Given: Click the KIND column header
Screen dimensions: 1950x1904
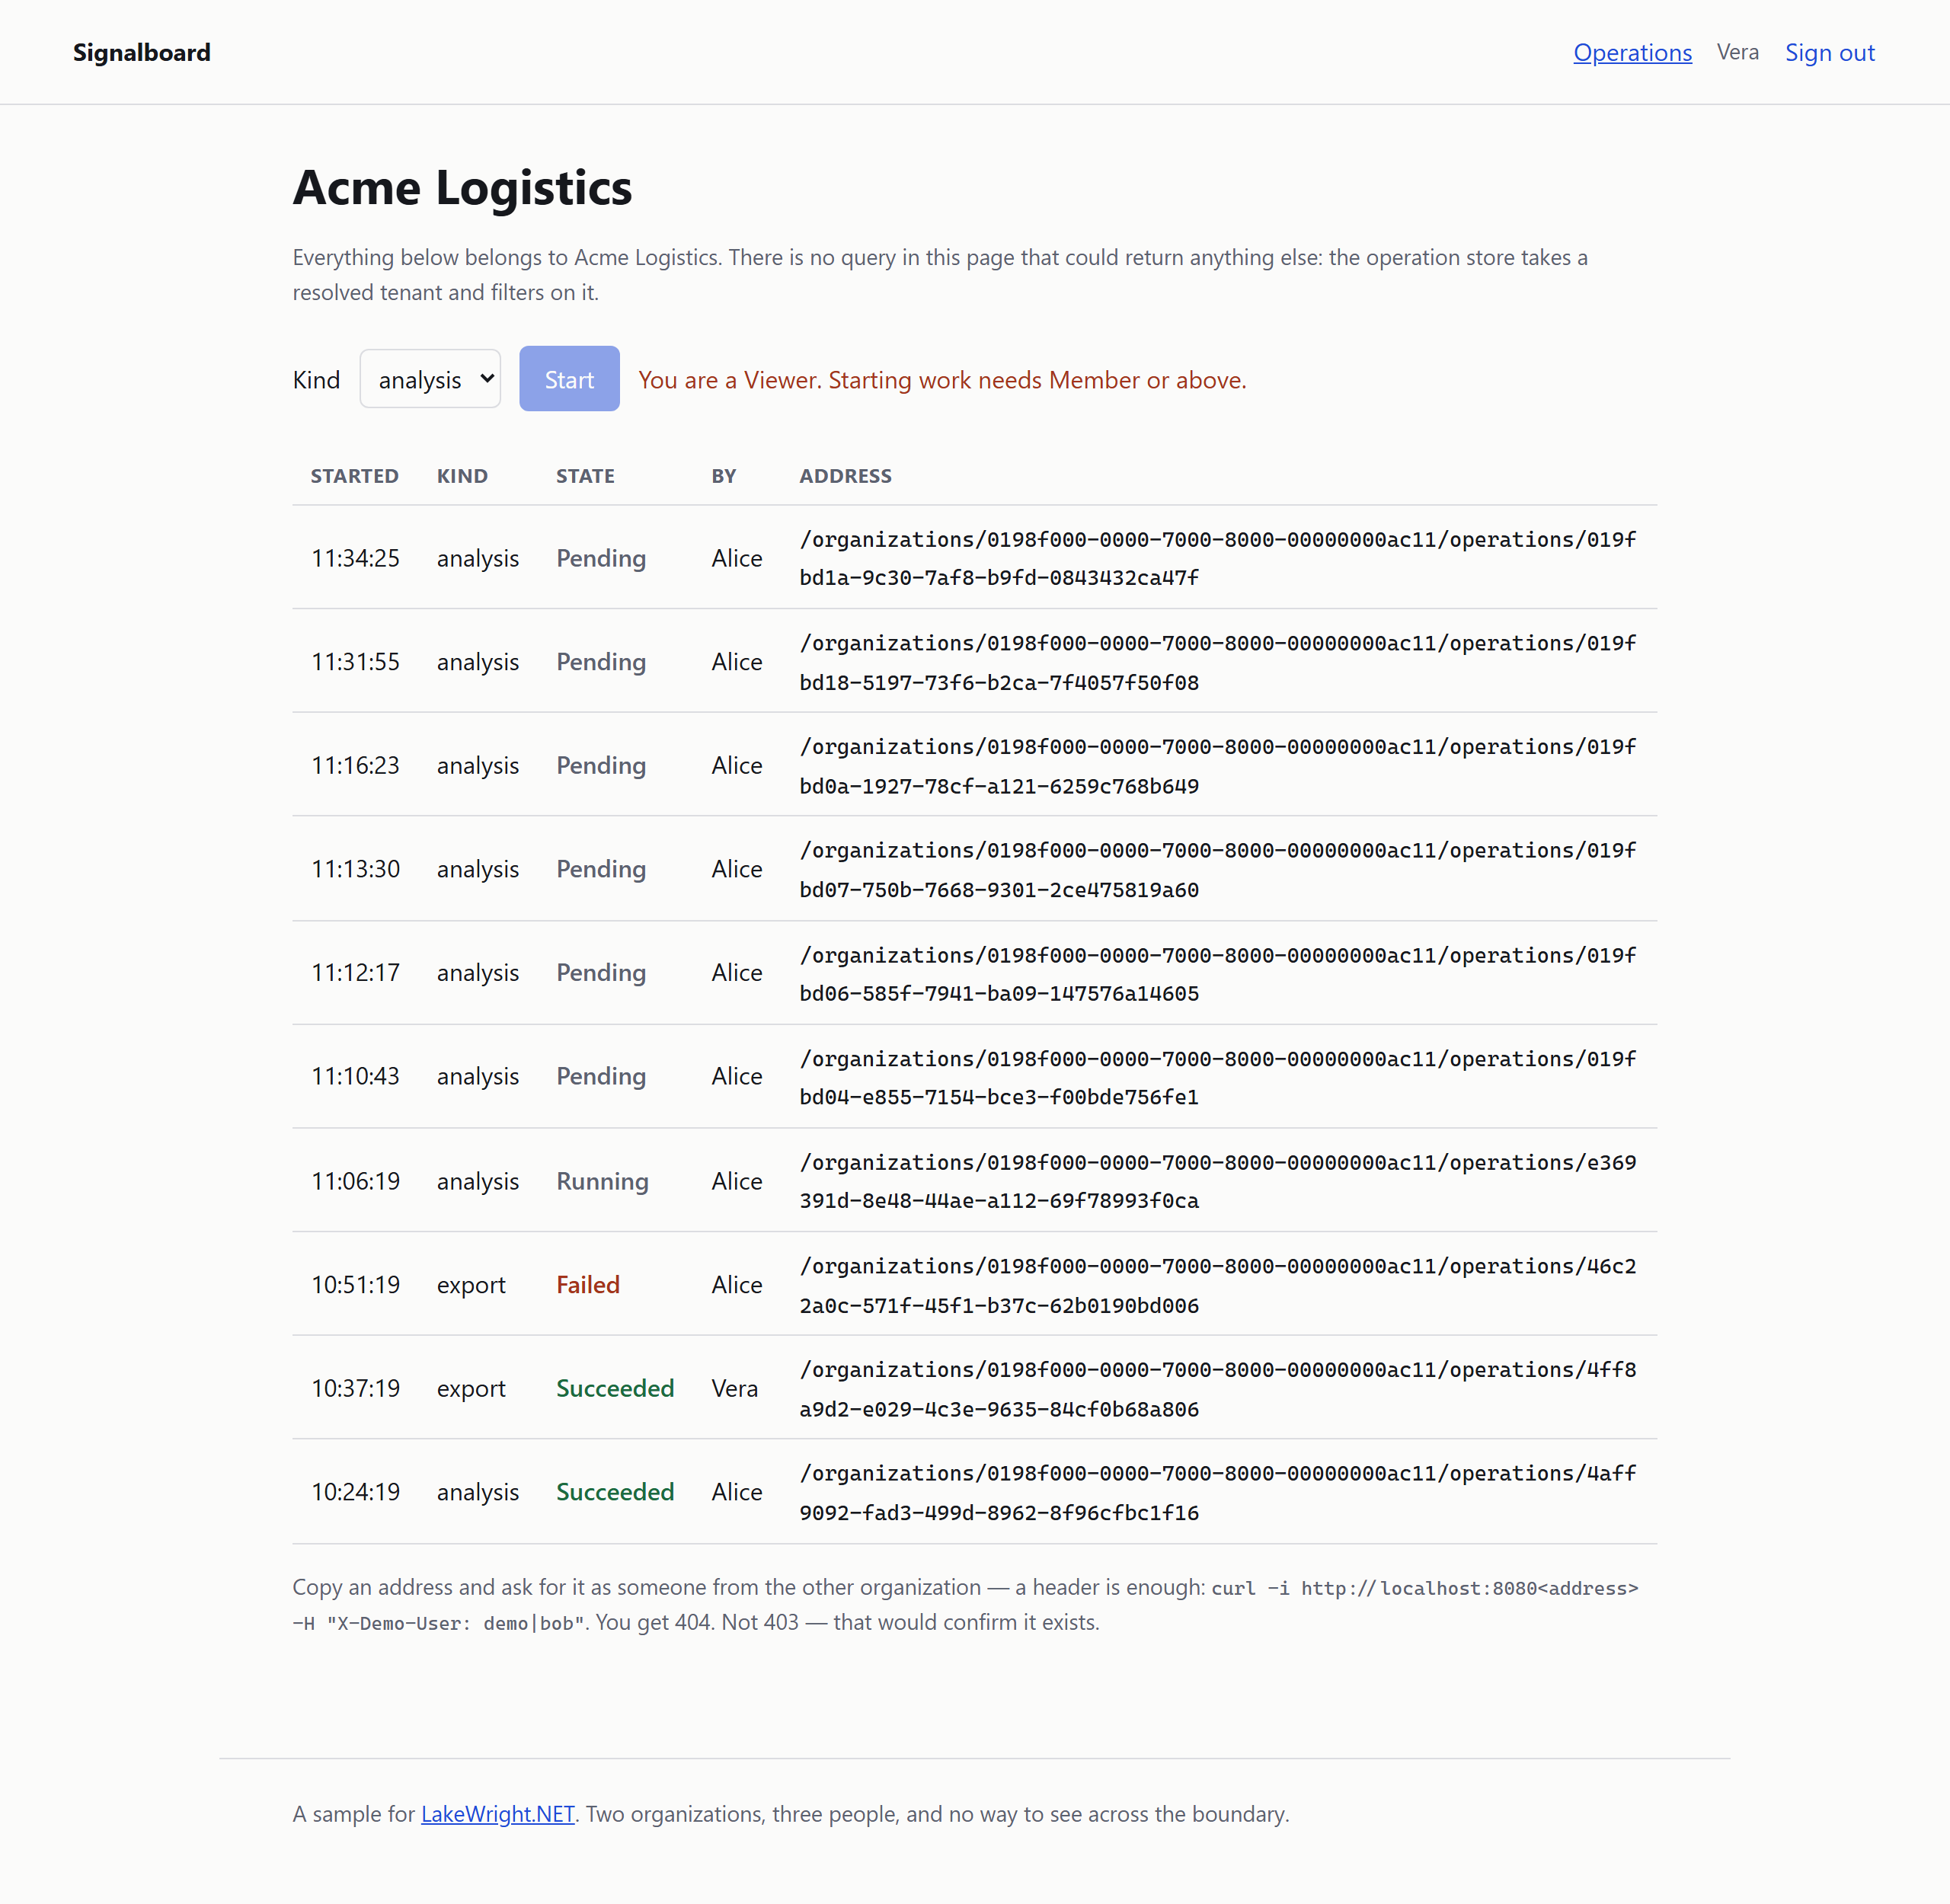Looking at the screenshot, I should (x=462, y=476).
